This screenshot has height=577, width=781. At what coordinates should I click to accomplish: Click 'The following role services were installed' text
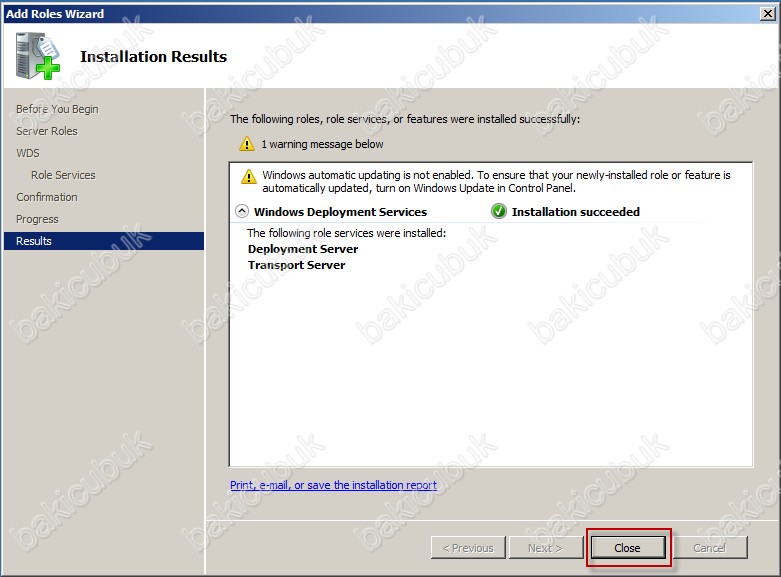347,233
